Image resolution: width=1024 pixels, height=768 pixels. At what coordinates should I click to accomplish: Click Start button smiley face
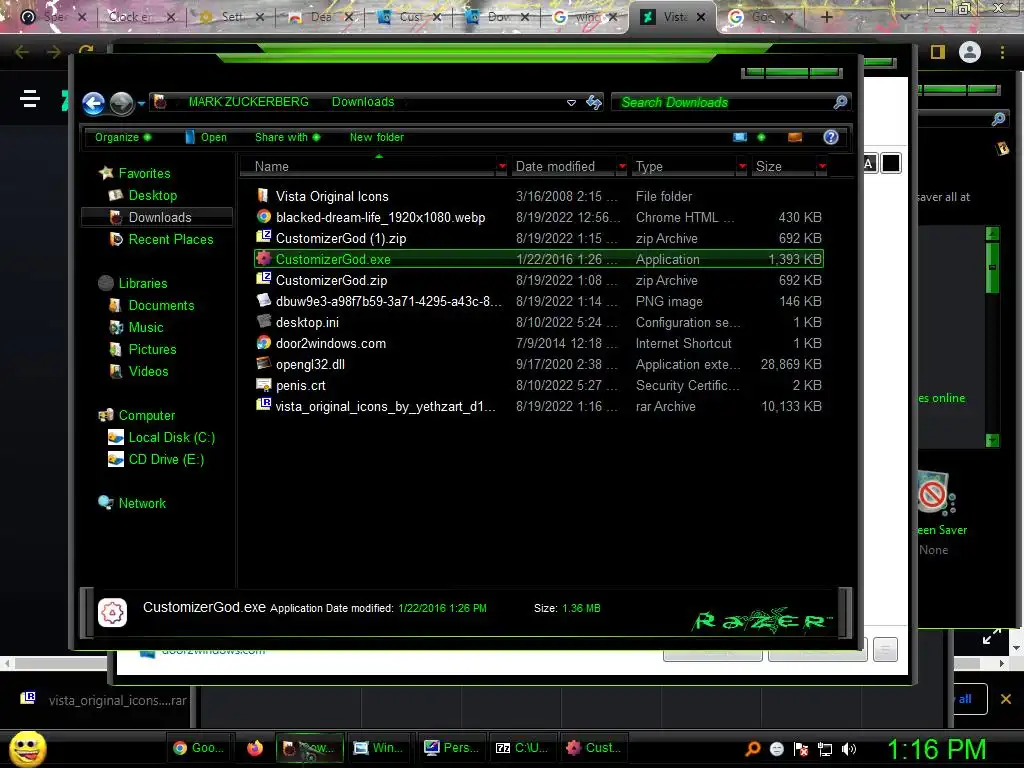click(x=27, y=748)
